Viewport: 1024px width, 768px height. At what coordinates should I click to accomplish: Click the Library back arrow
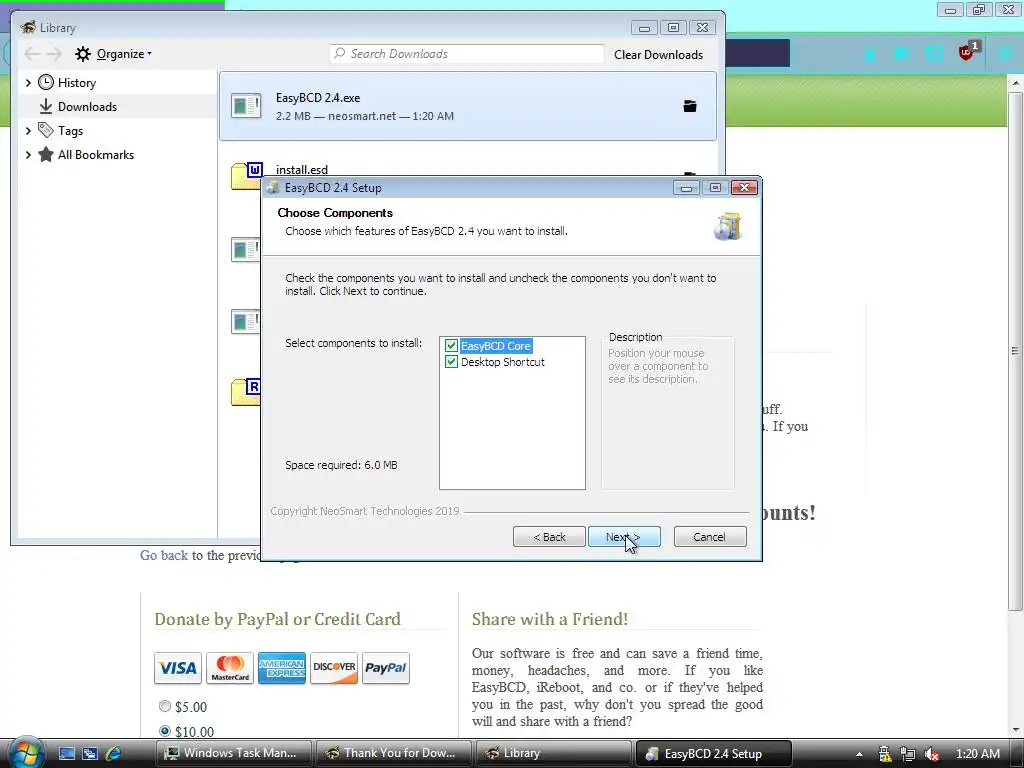click(x=31, y=54)
